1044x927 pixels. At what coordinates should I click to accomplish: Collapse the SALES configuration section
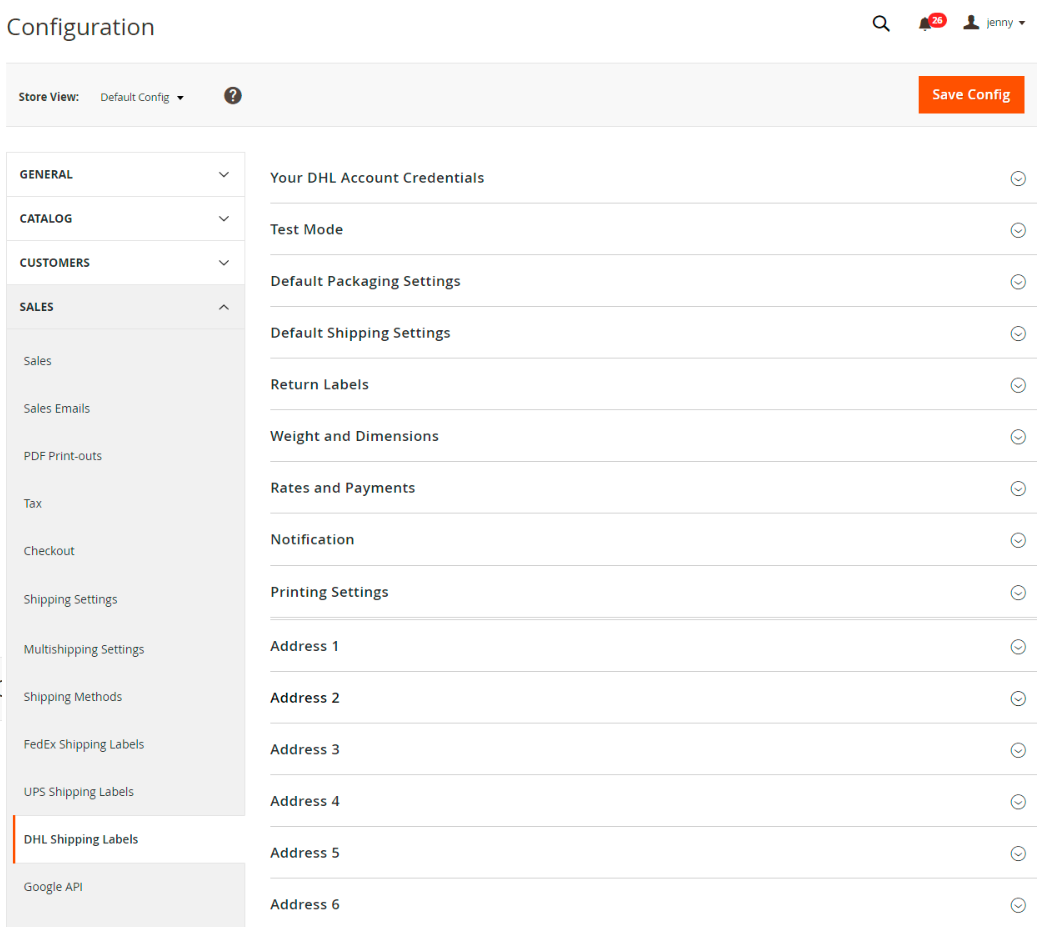pos(125,307)
